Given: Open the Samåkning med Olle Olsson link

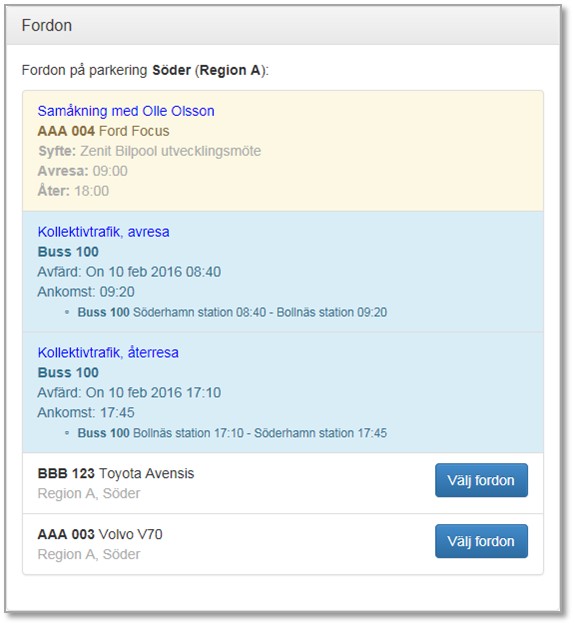Looking at the screenshot, I should (126, 111).
